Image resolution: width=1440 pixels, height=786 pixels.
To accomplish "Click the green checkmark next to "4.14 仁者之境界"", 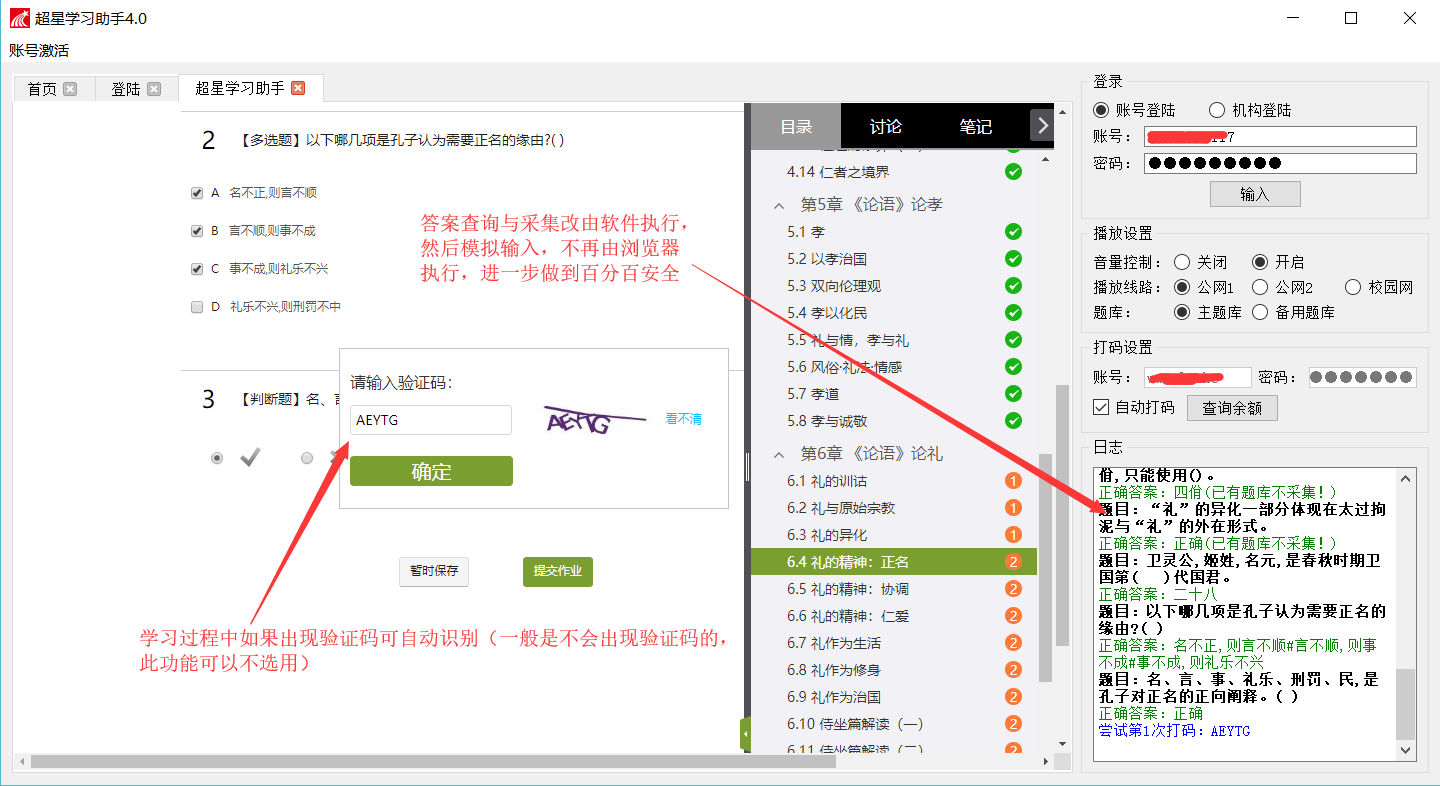I will click(1013, 171).
